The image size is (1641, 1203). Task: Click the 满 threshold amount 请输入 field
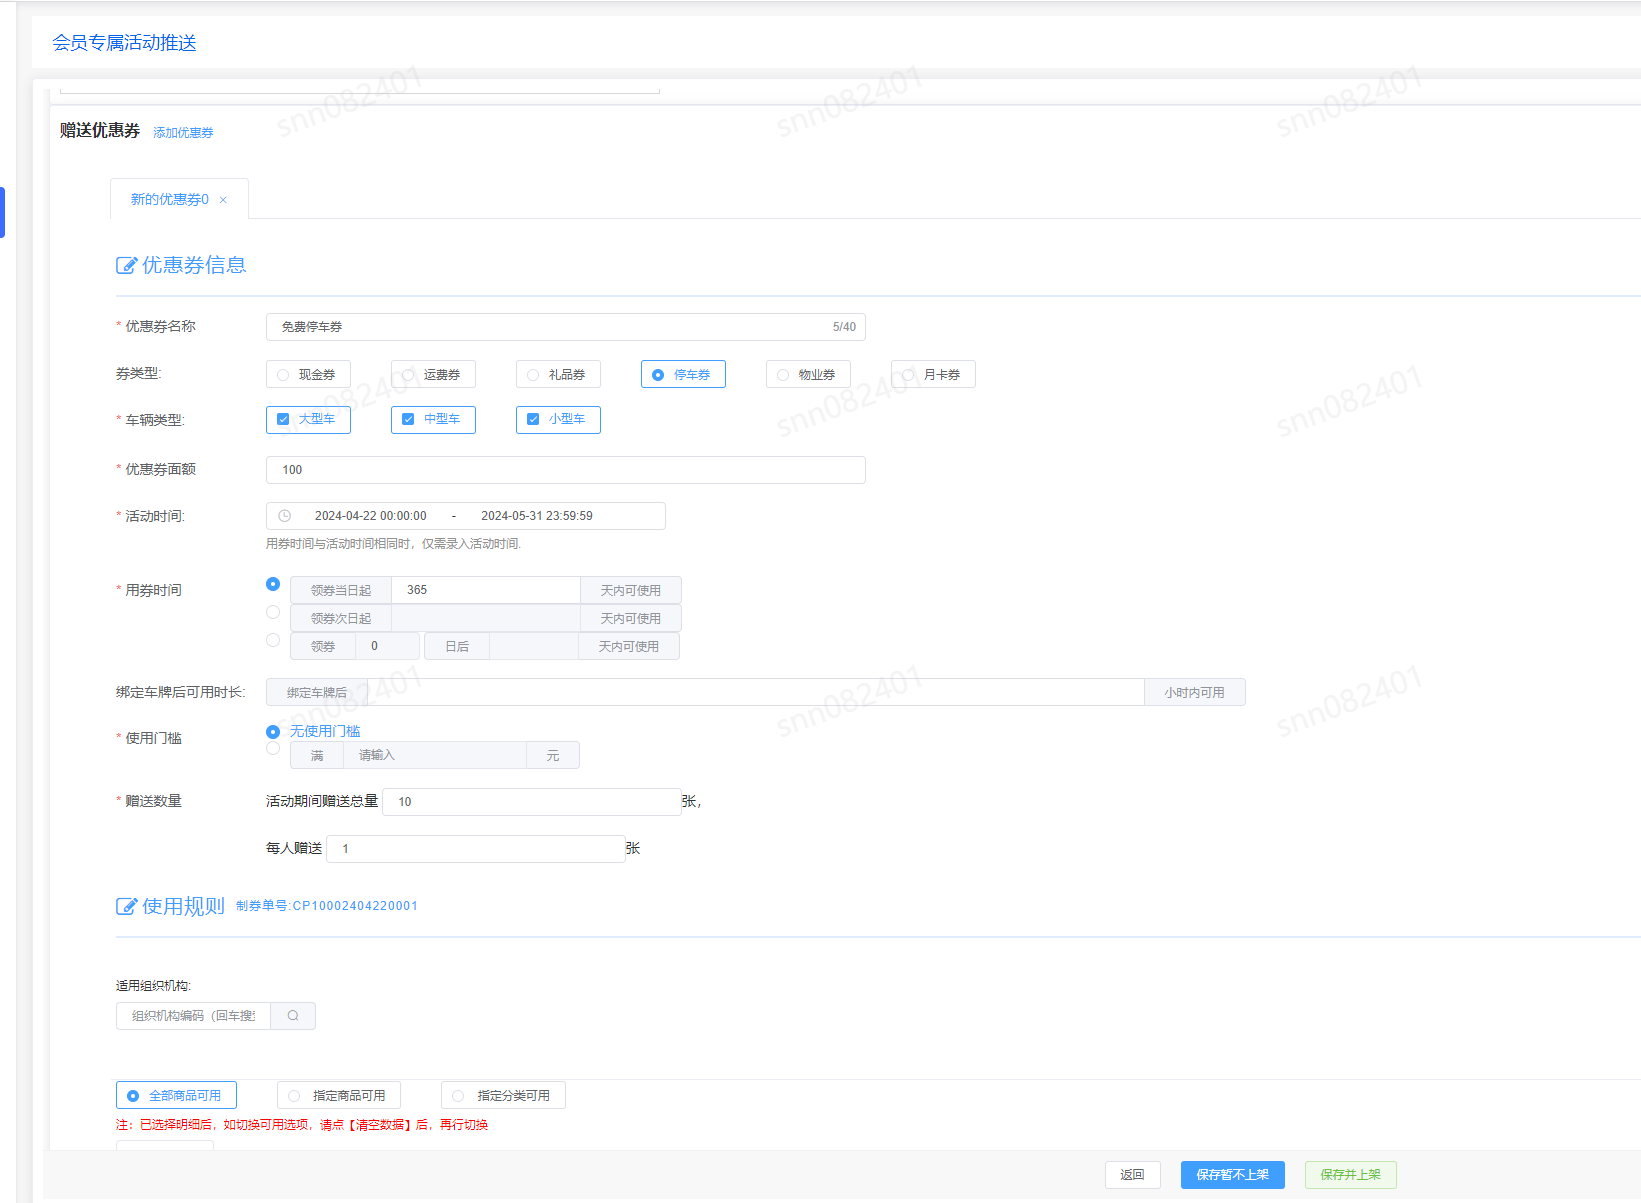point(435,755)
